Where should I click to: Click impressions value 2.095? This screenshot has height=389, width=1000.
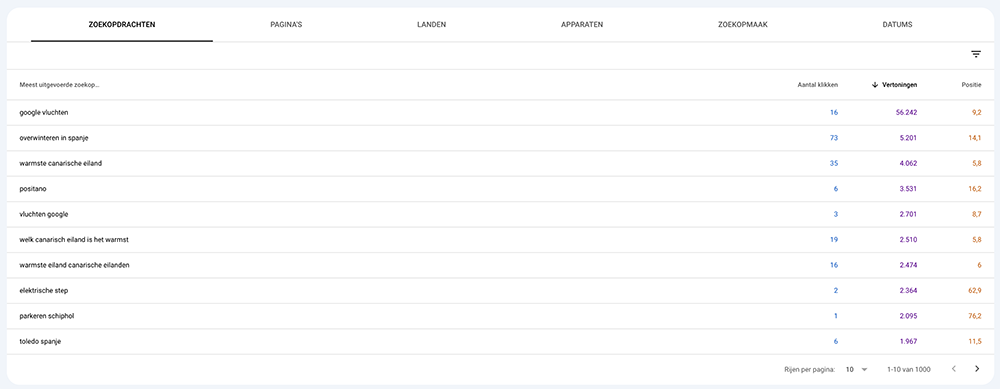pos(908,316)
